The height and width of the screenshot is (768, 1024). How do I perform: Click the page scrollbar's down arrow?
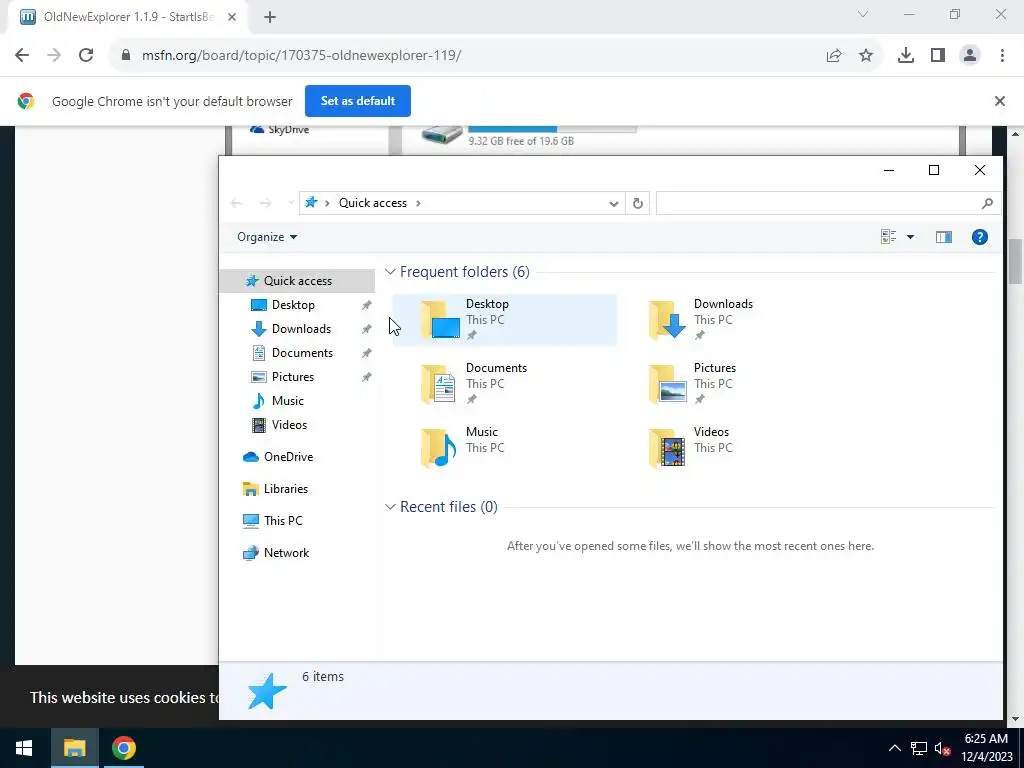[1016, 719]
